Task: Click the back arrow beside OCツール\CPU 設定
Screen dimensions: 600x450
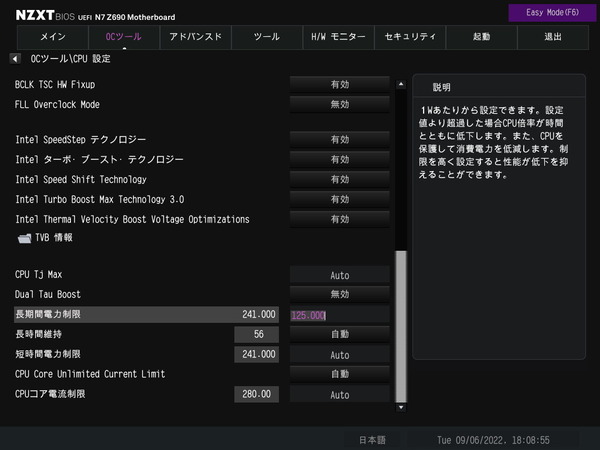Action: [x=15, y=59]
